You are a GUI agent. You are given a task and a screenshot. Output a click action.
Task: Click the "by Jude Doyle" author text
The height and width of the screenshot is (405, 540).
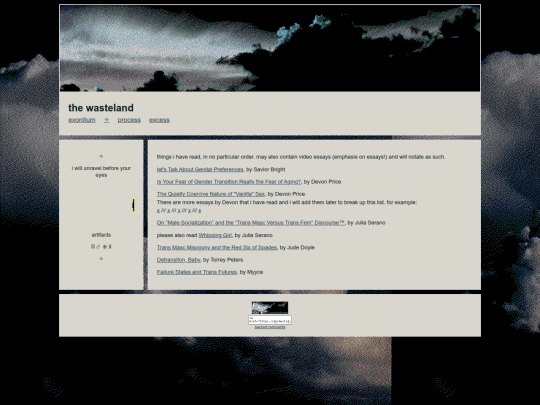[297, 248]
